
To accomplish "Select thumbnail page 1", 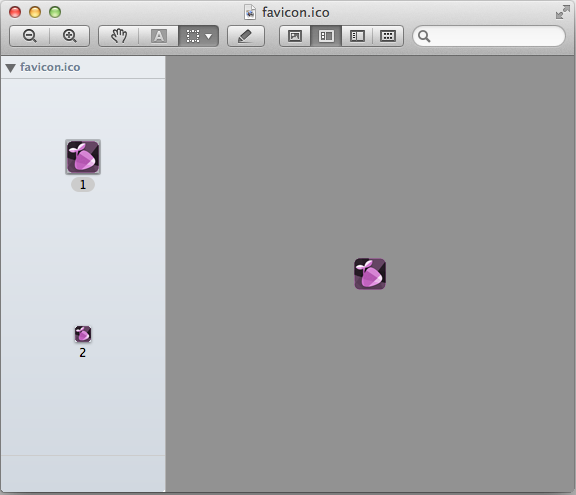I will (83, 157).
